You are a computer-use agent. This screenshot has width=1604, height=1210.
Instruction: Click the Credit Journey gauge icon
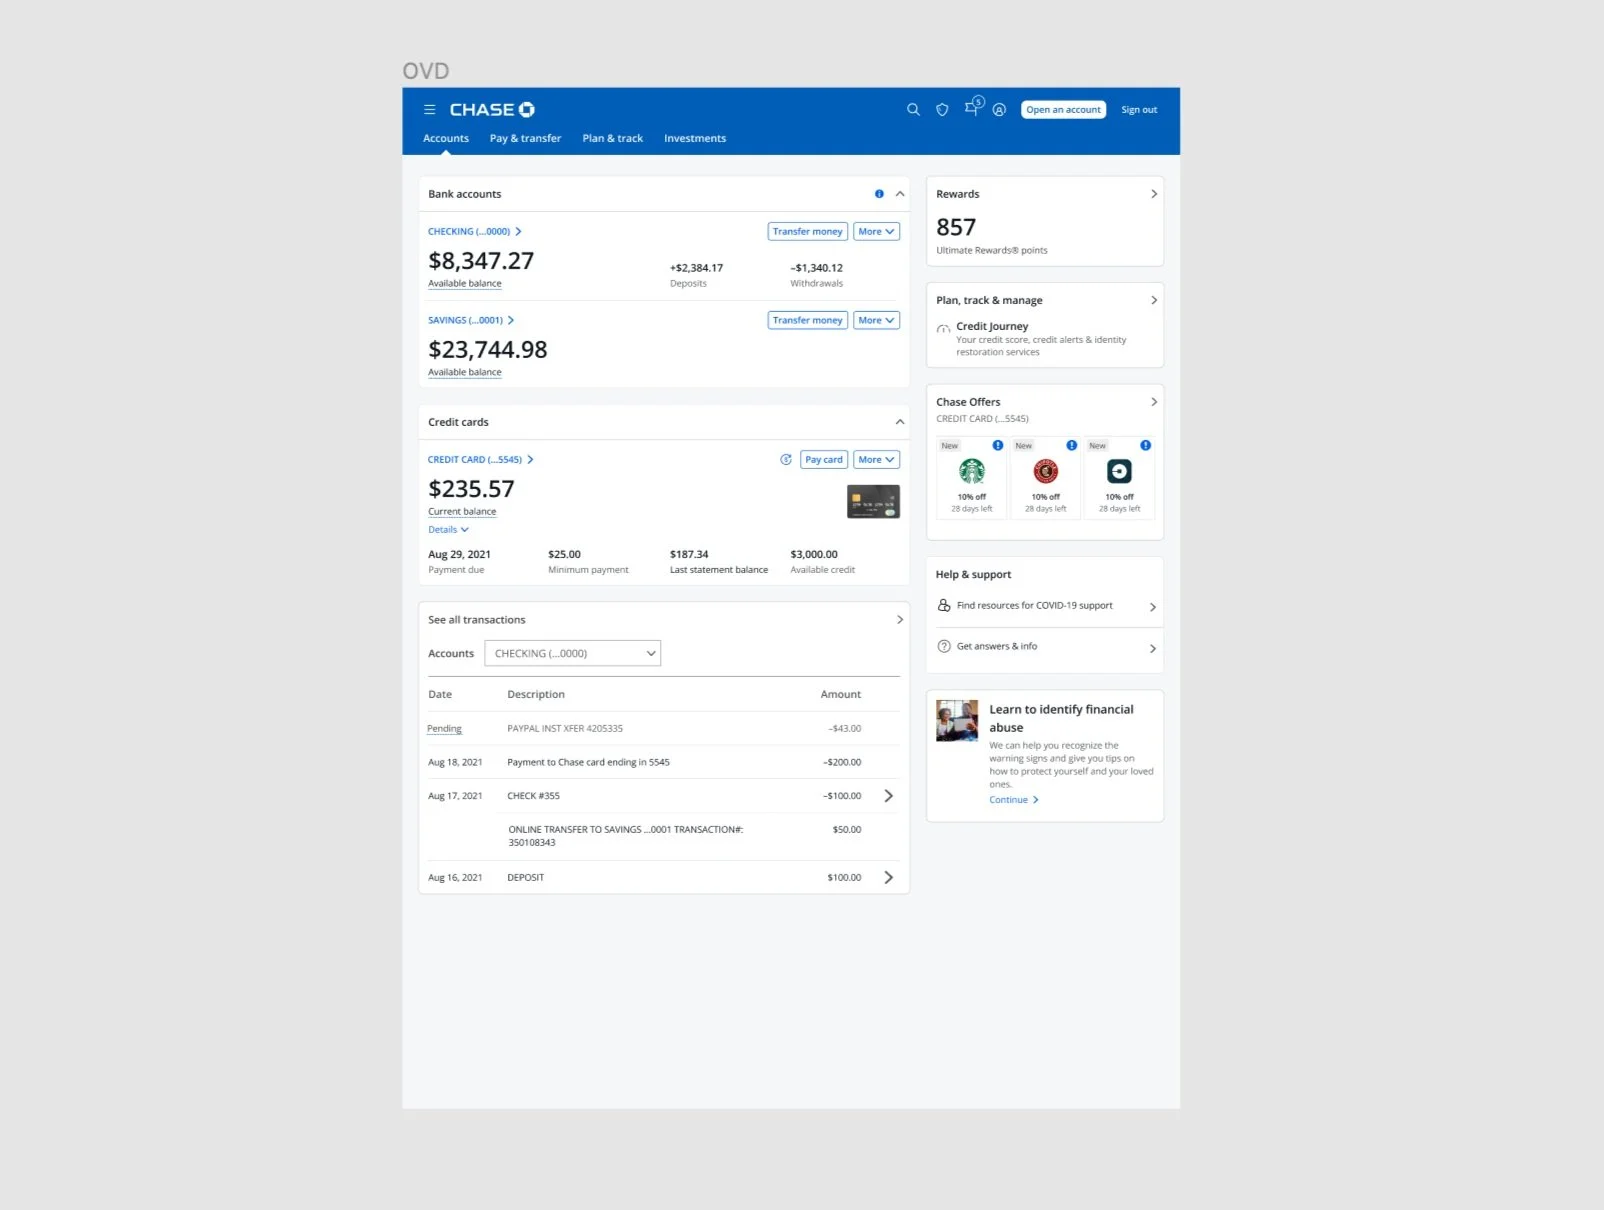pyautogui.click(x=943, y=328)
